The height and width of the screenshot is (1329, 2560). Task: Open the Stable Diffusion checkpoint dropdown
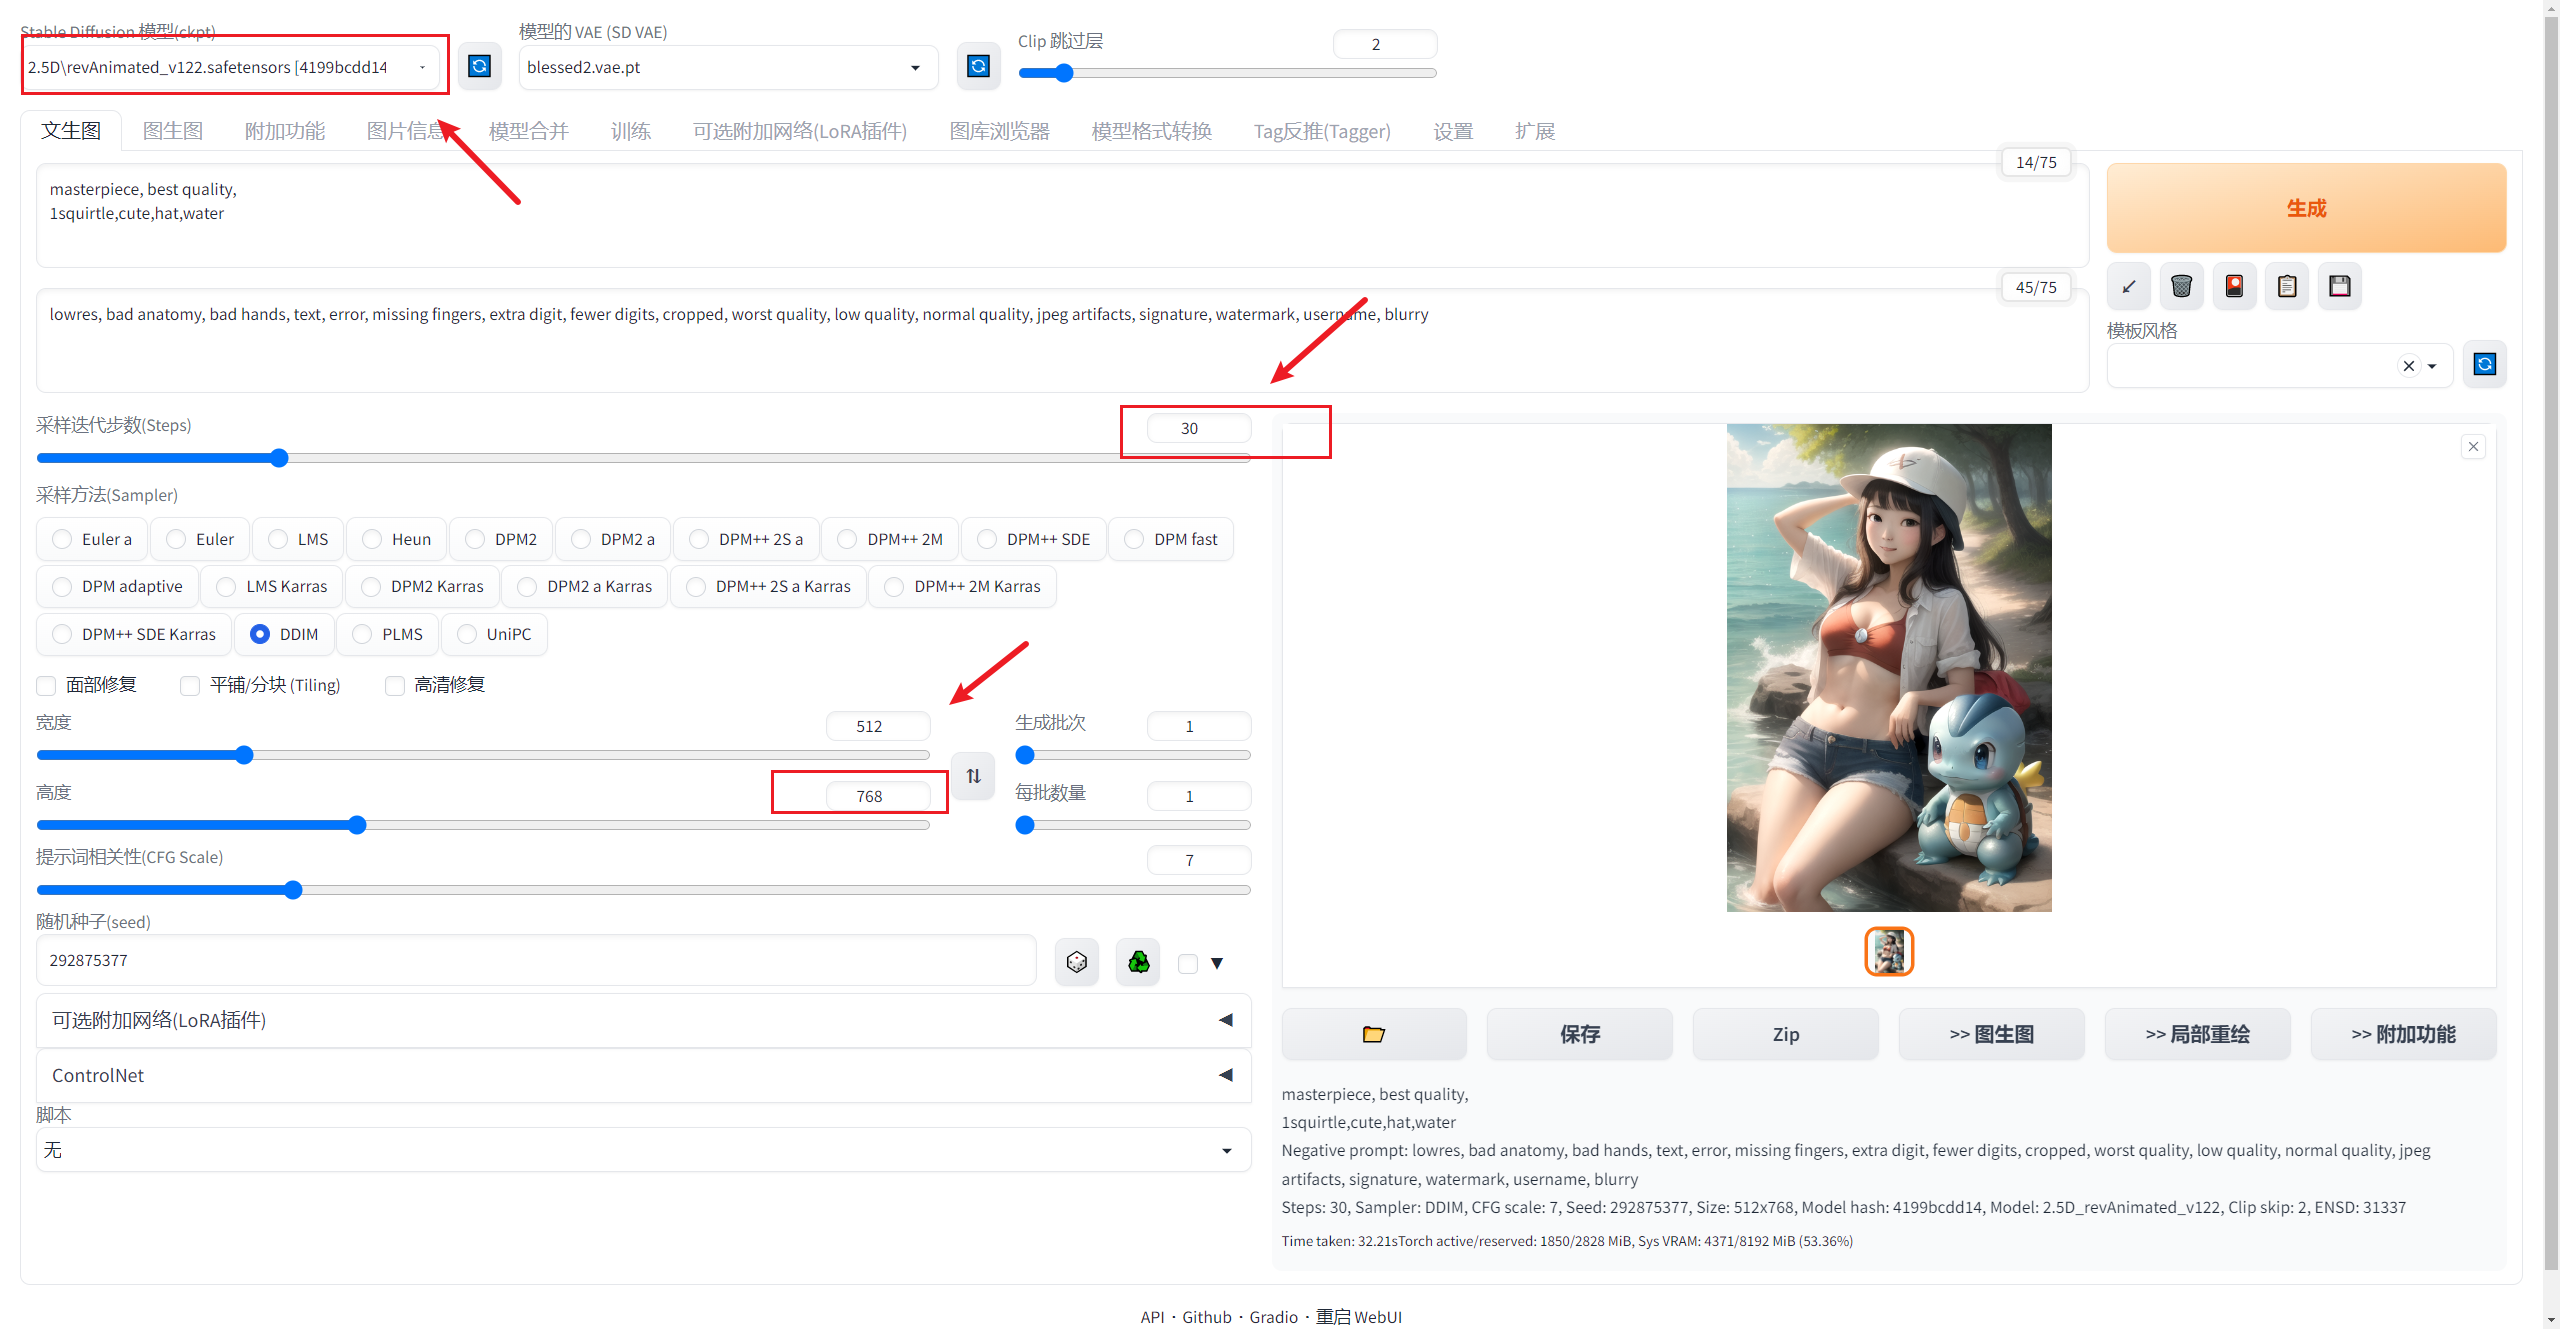(230, 67)
